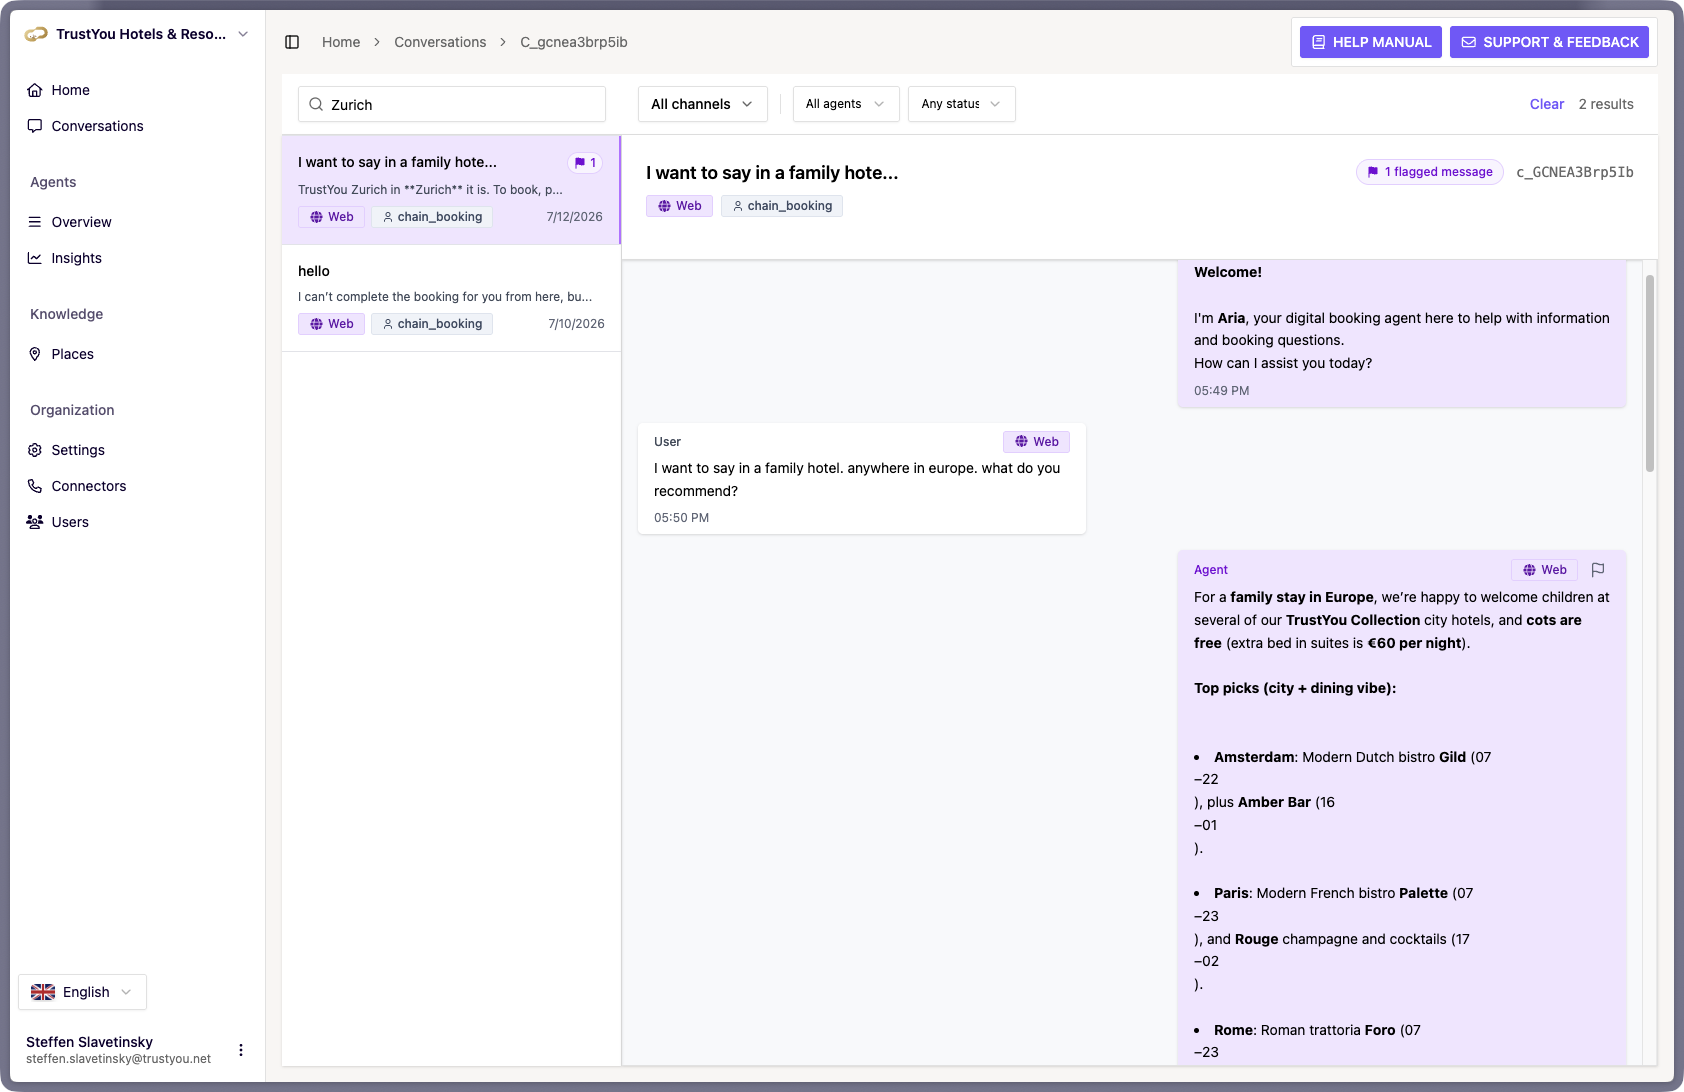Toggle the sidebar panel icon
The height and width of the screenshot is (1092, 1684).
[292, 42]
